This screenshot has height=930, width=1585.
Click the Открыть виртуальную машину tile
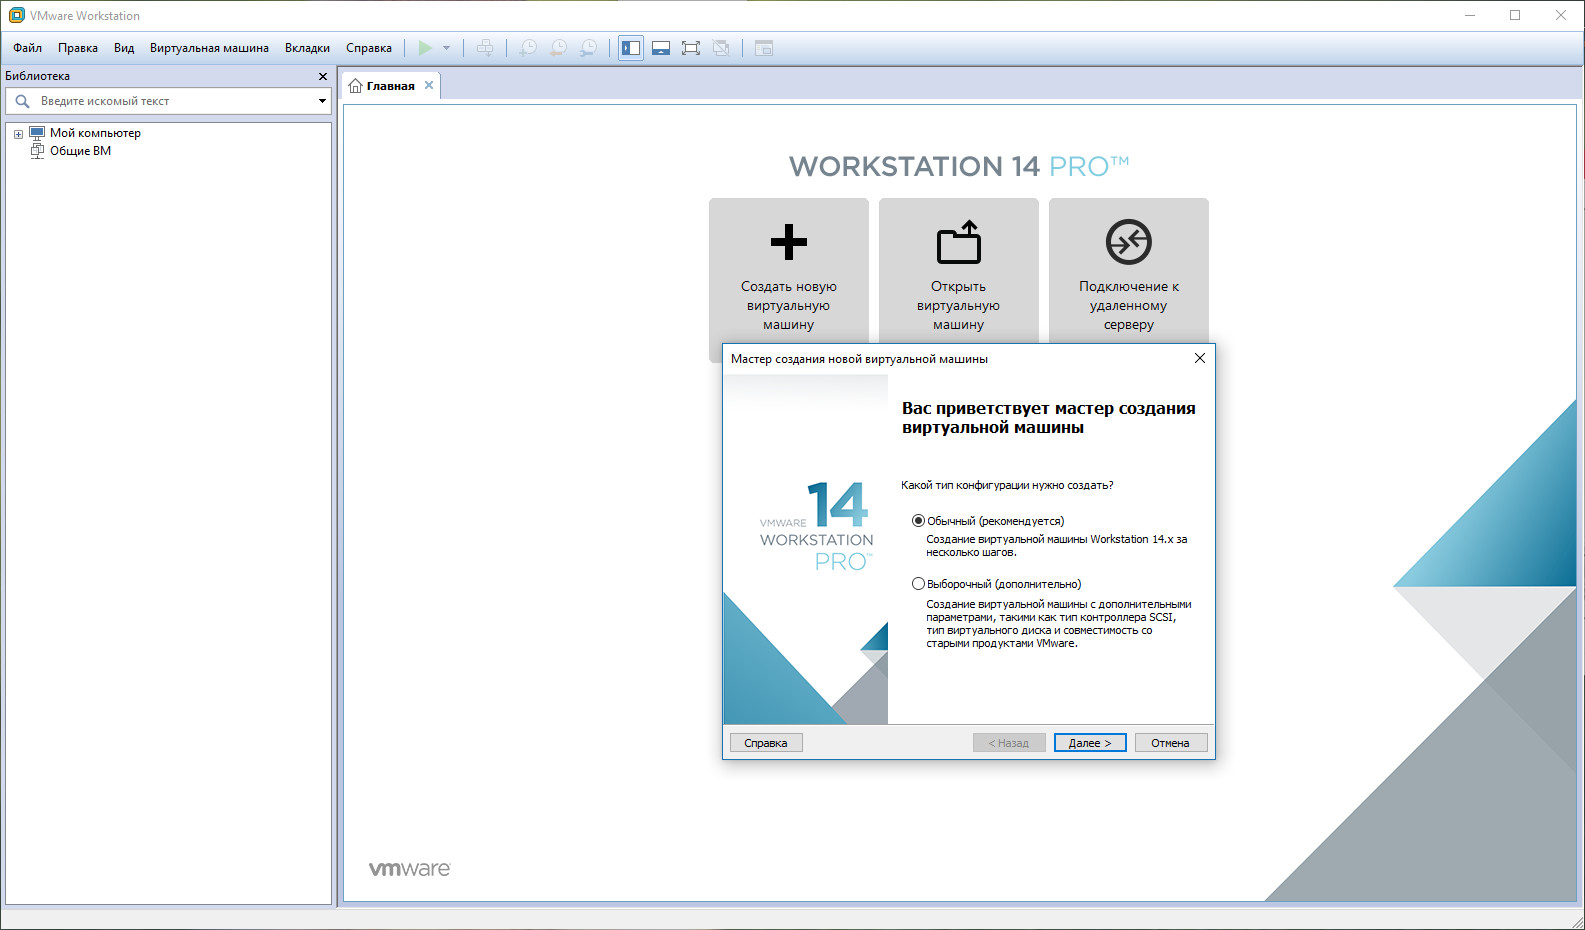[x=959, y=271]
